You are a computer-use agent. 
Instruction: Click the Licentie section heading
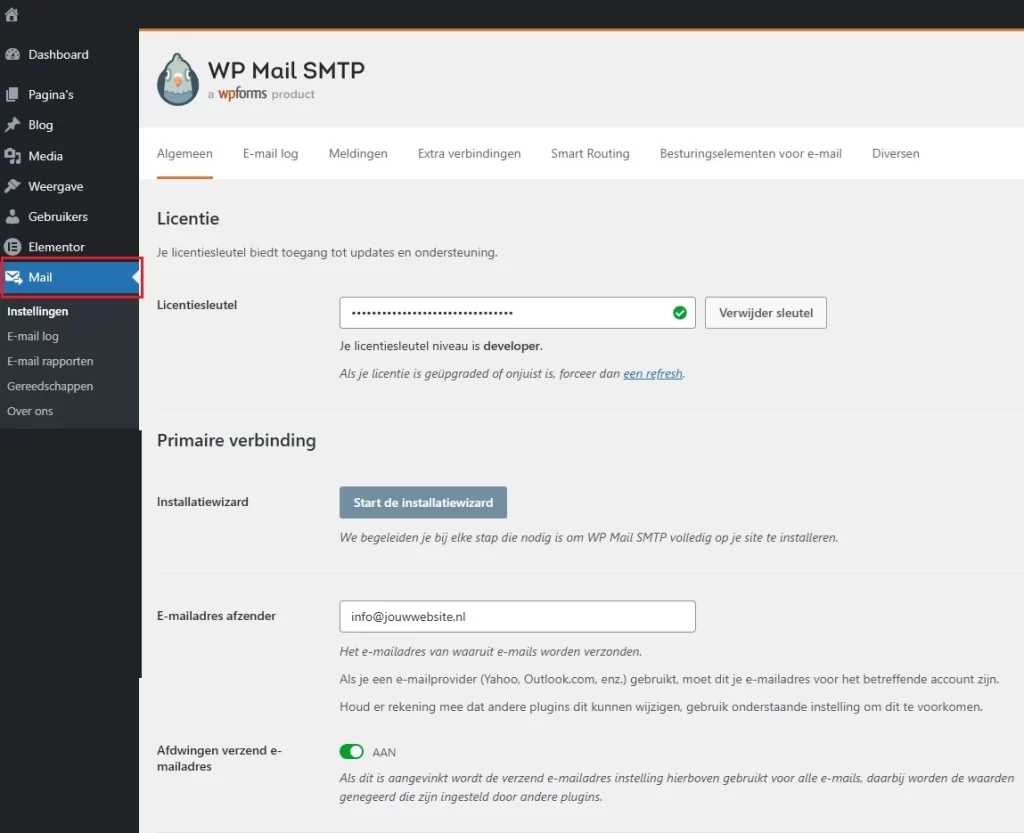tap(188, 219)
